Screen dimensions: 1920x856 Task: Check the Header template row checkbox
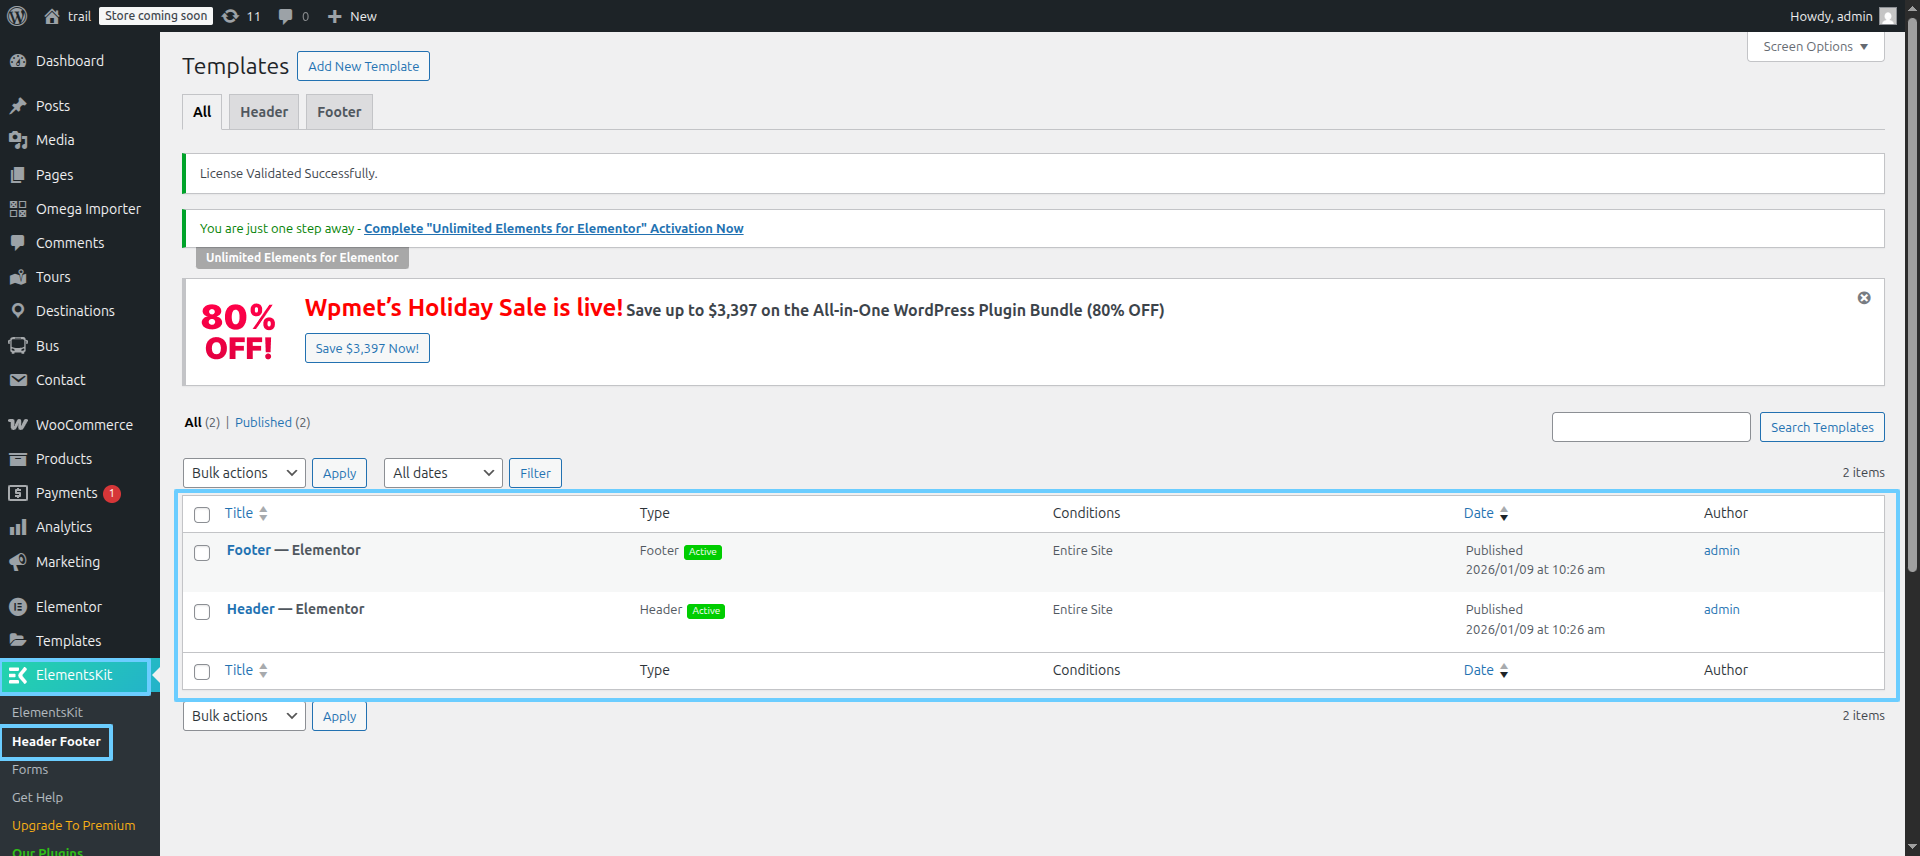[202, 612]
